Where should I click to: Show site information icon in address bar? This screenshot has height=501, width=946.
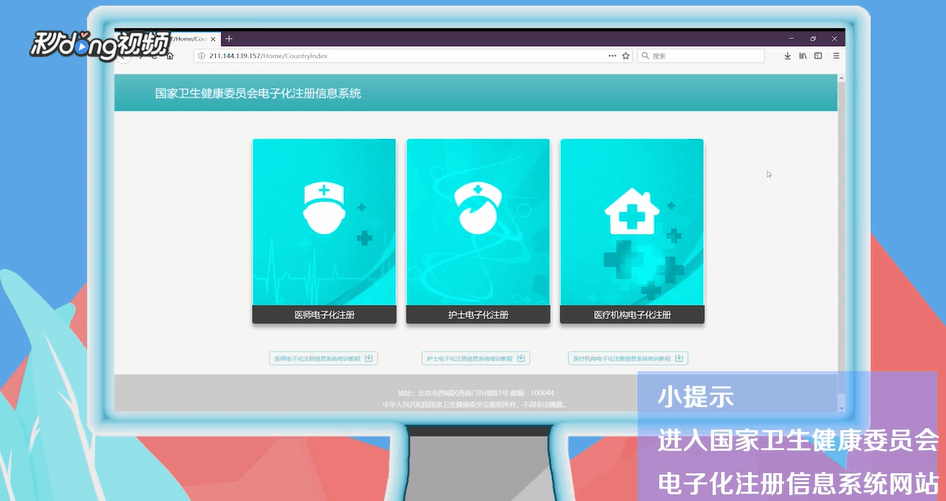point(202,56)
